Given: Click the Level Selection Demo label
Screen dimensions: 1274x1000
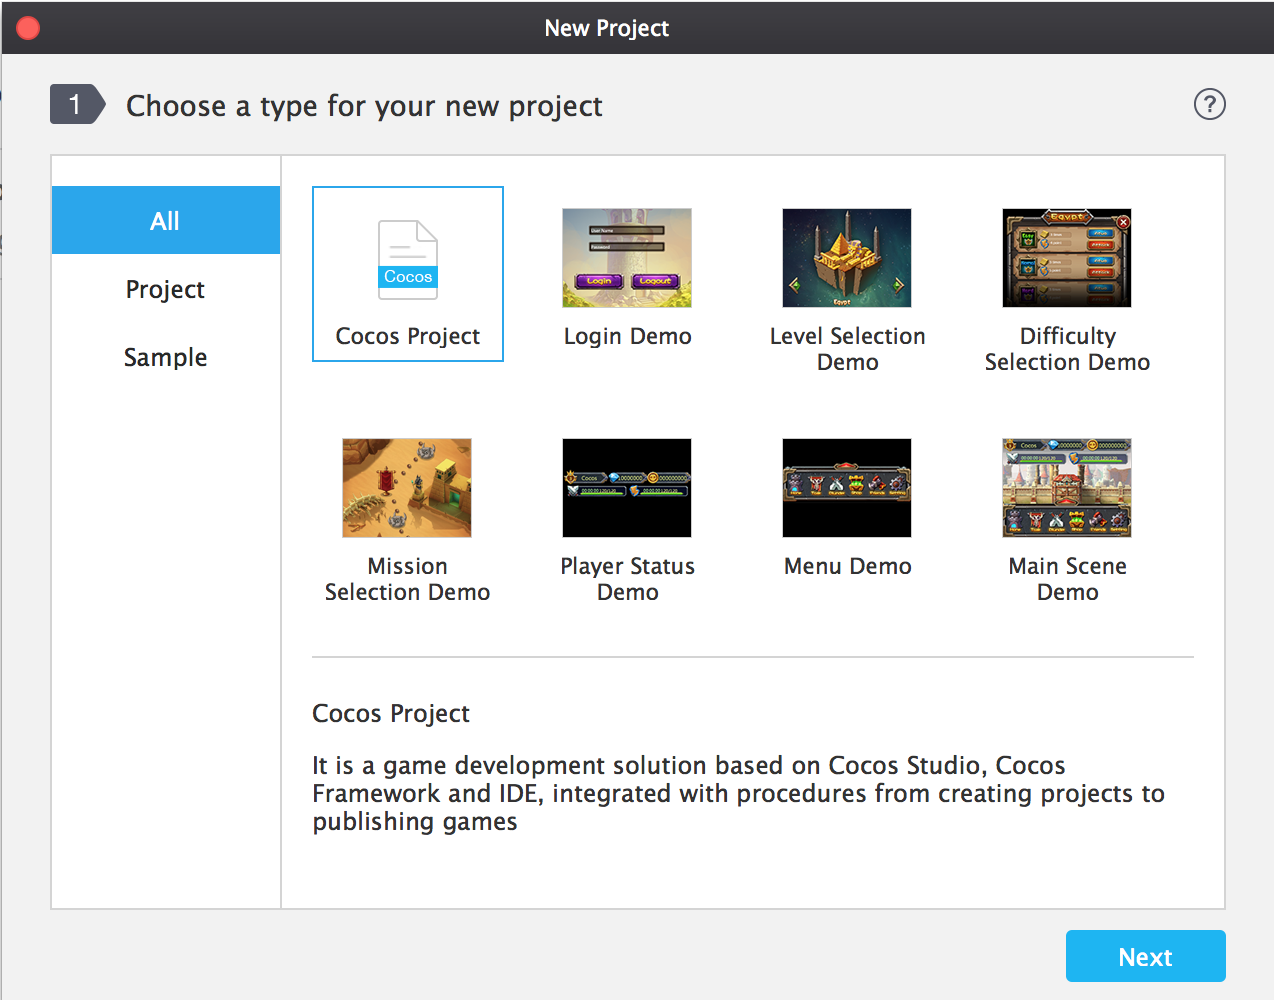Looking at the screenshot, I should [847, 349].
